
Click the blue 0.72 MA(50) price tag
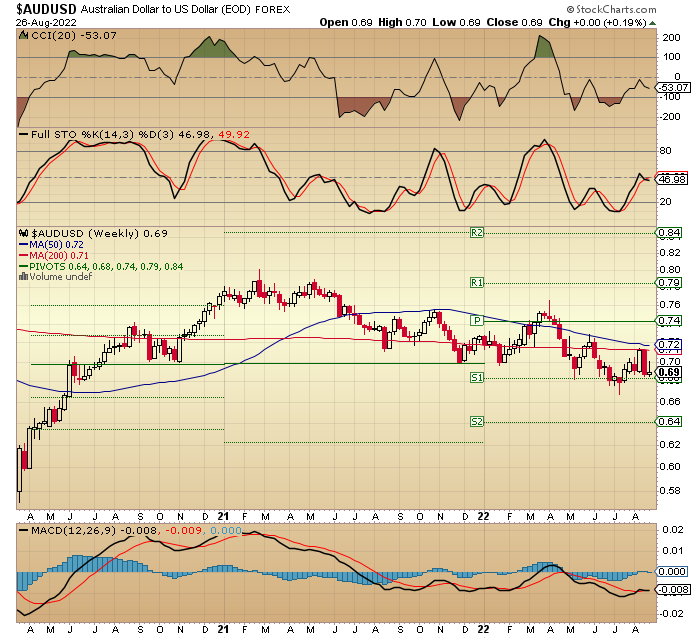(x=668, y=344)
